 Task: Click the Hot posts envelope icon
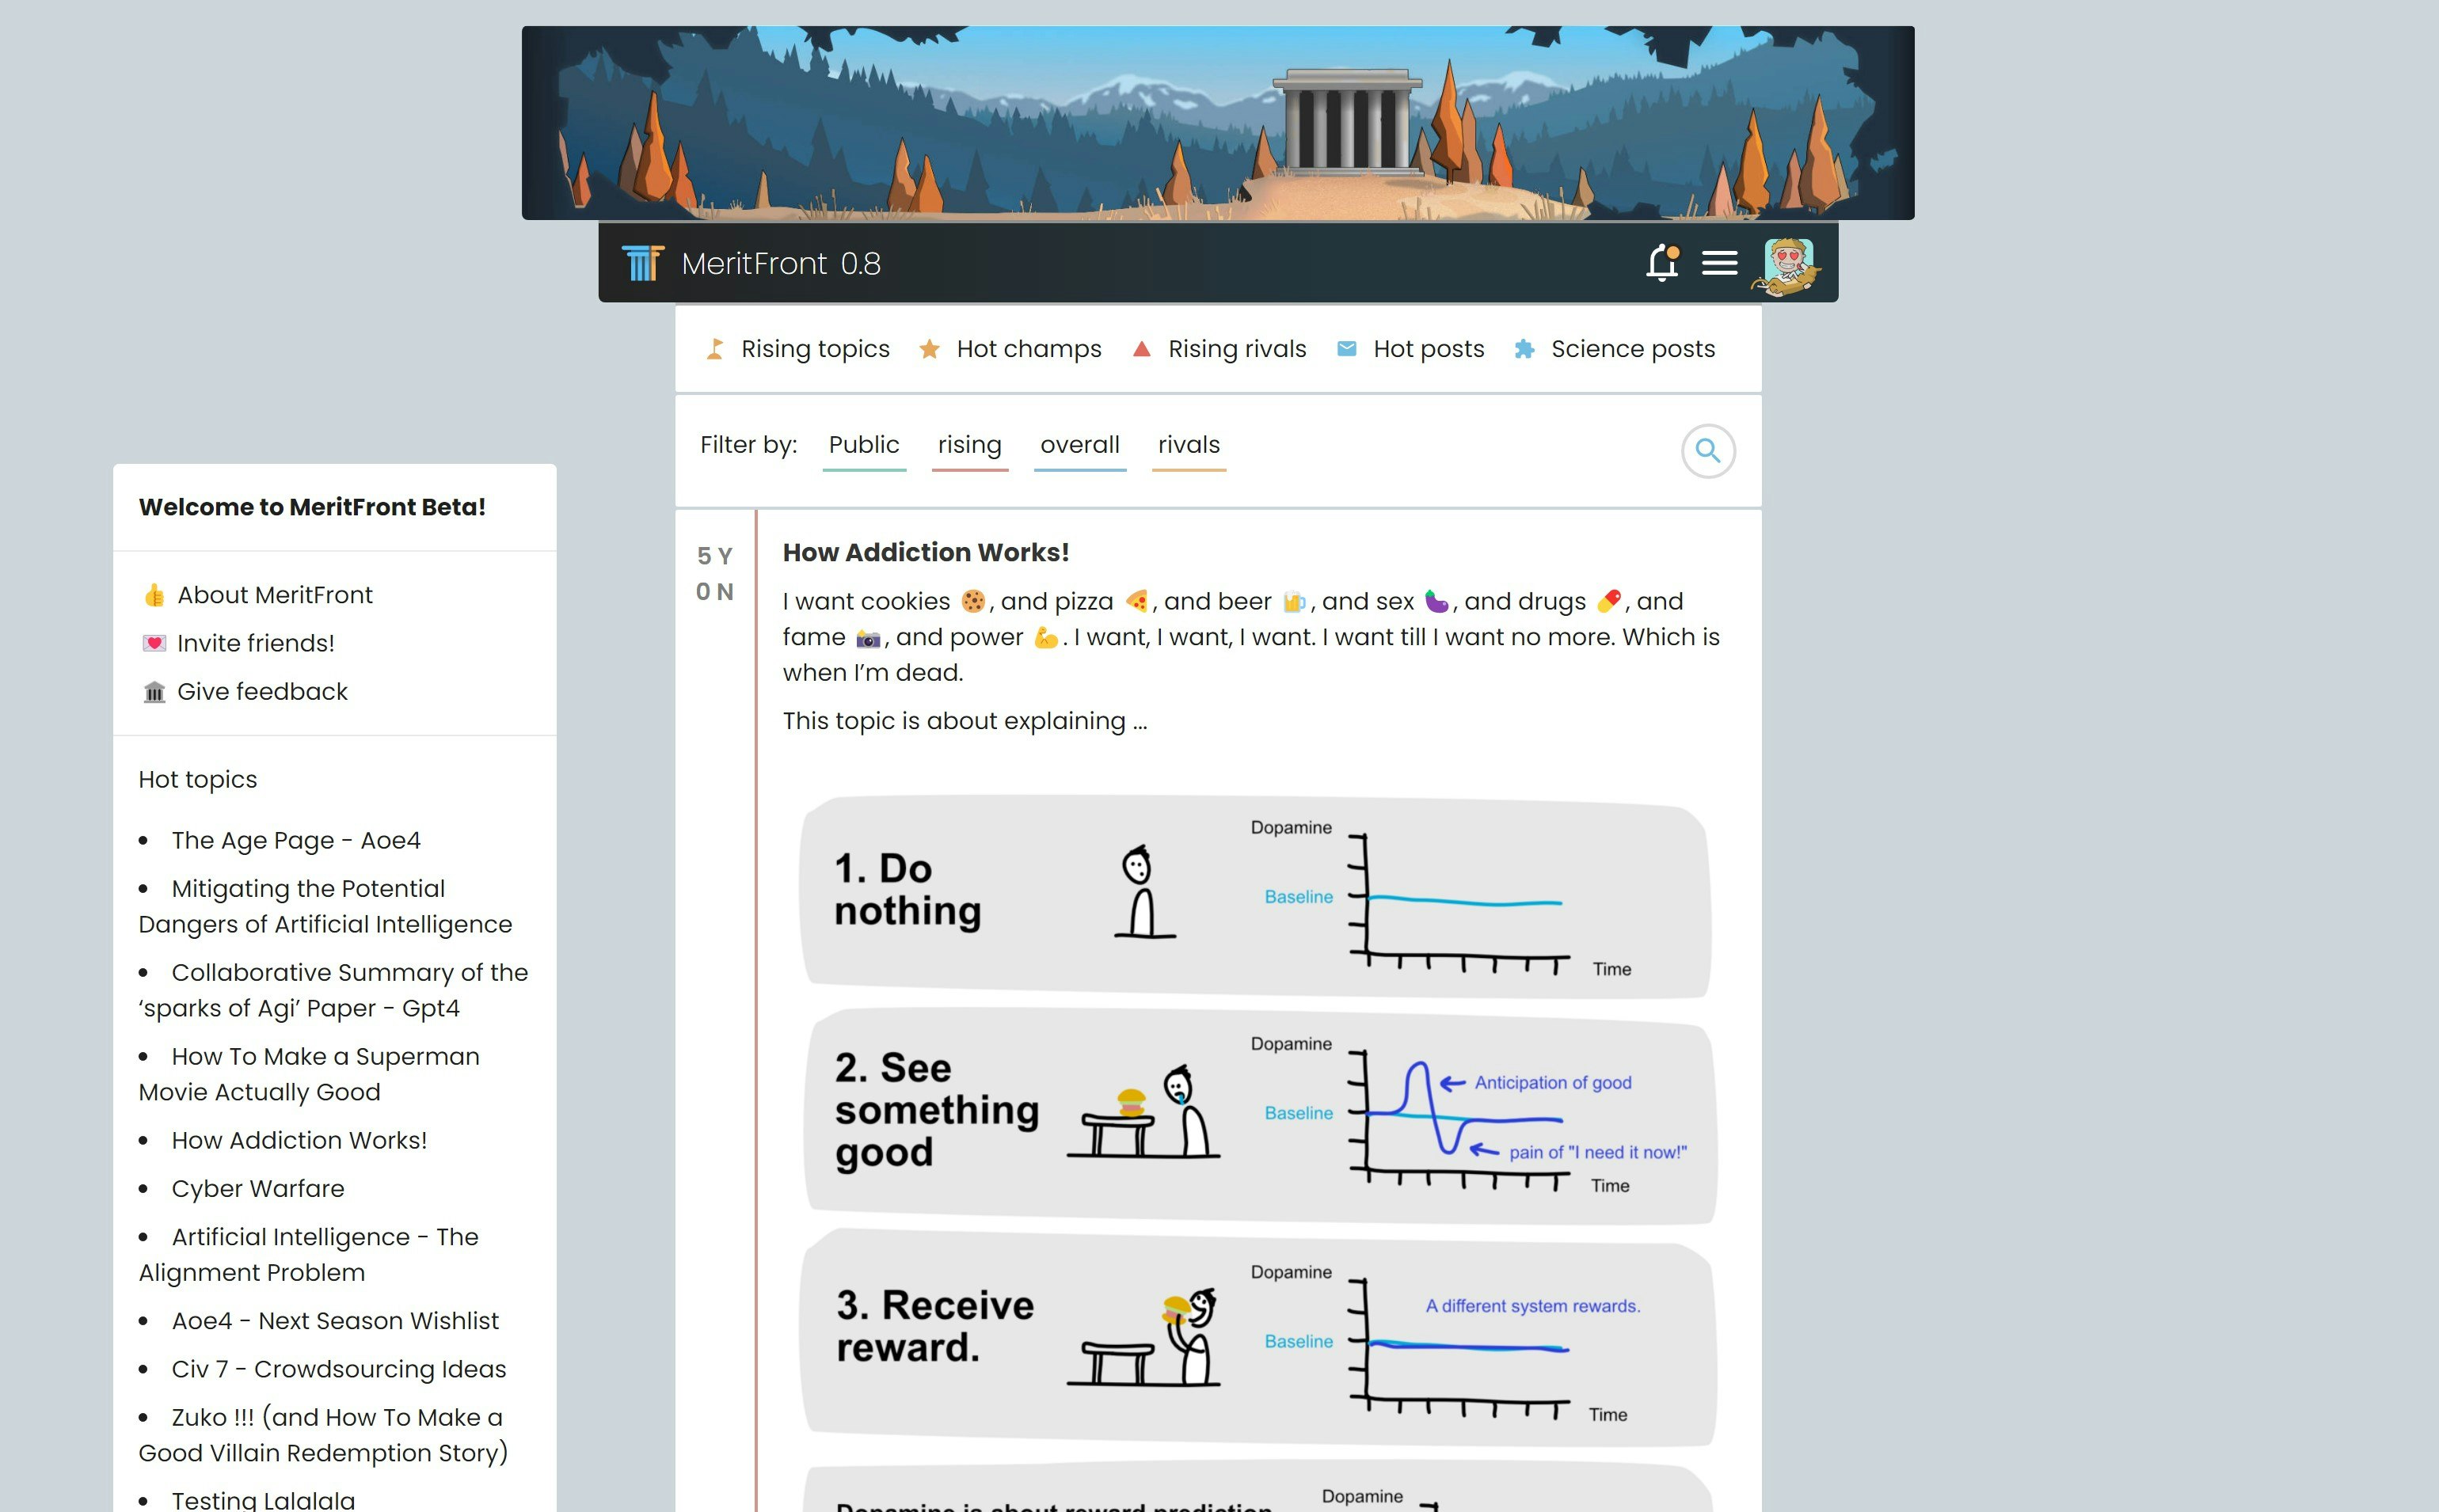point(1346,349)
